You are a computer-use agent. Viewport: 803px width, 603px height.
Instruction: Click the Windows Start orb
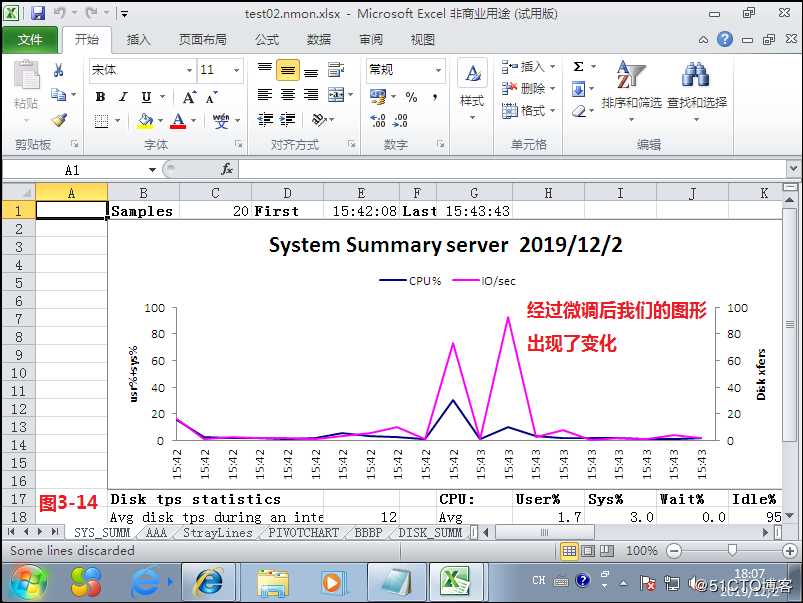(x=28, y=582)
